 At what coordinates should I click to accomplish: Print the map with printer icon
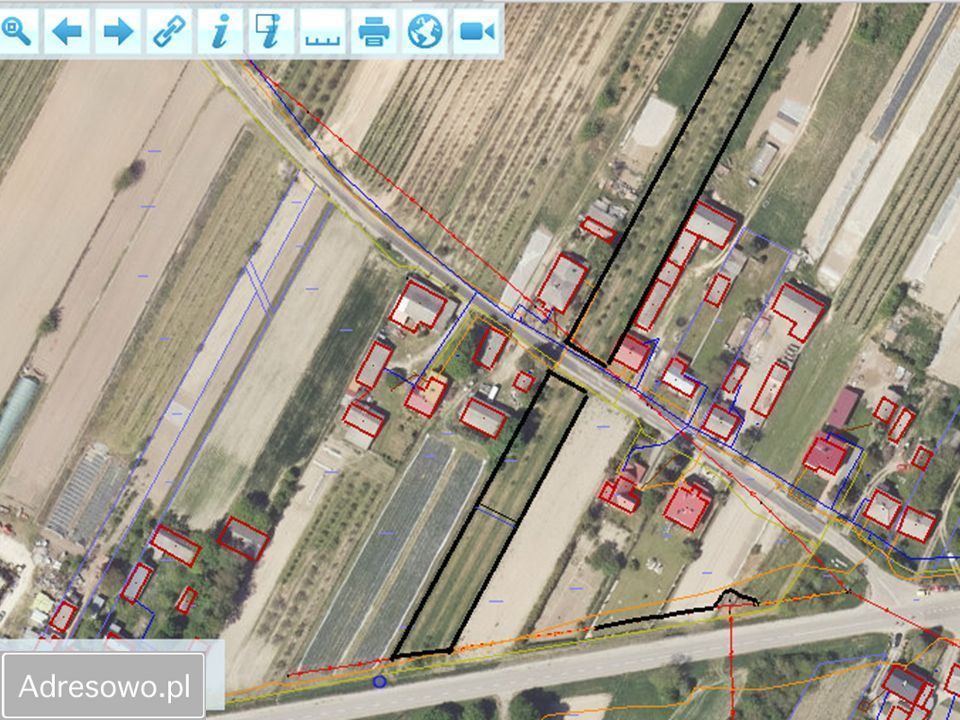pos(373,31)
